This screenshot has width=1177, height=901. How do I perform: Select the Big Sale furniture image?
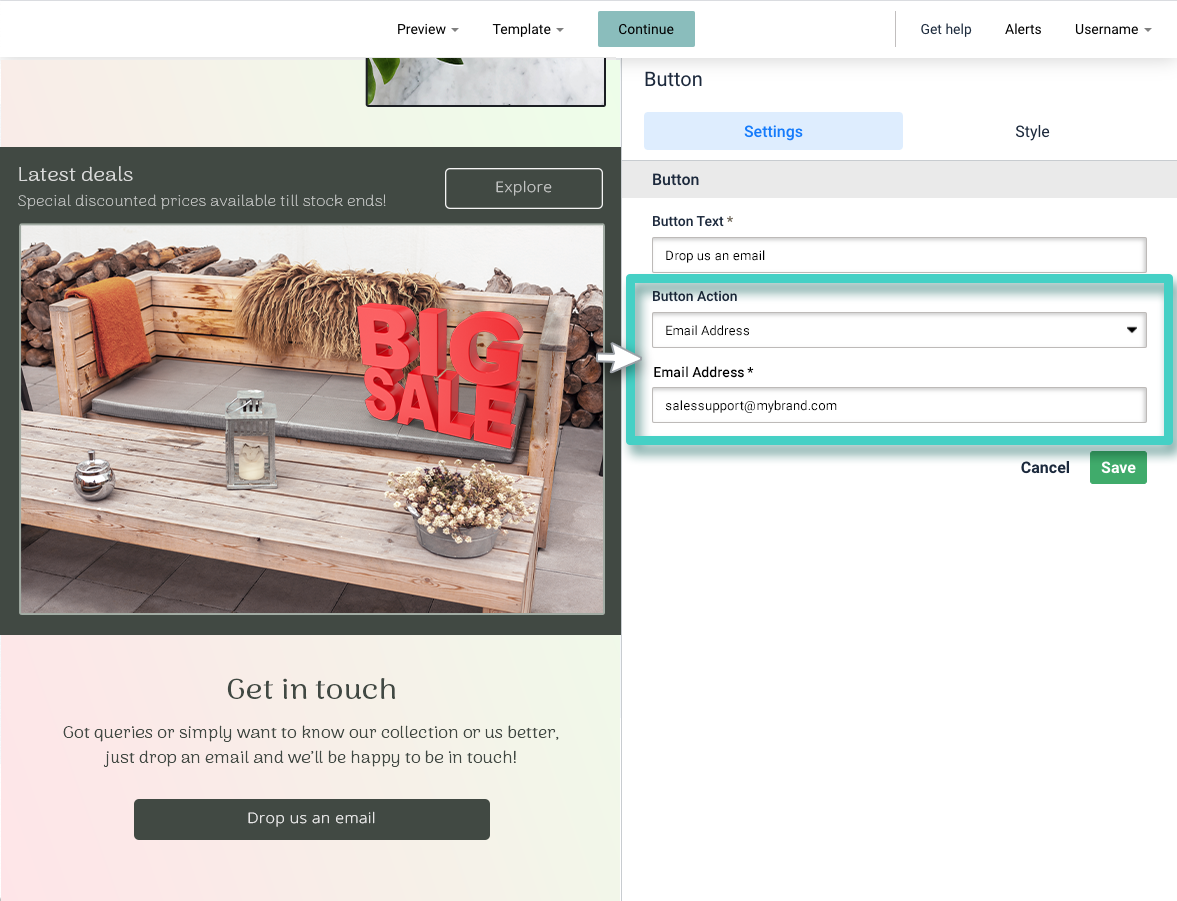point(312,419)
